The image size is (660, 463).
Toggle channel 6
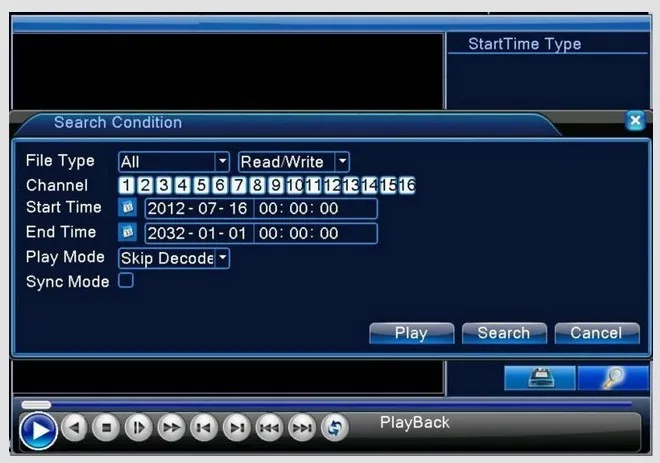coord(220,185)
